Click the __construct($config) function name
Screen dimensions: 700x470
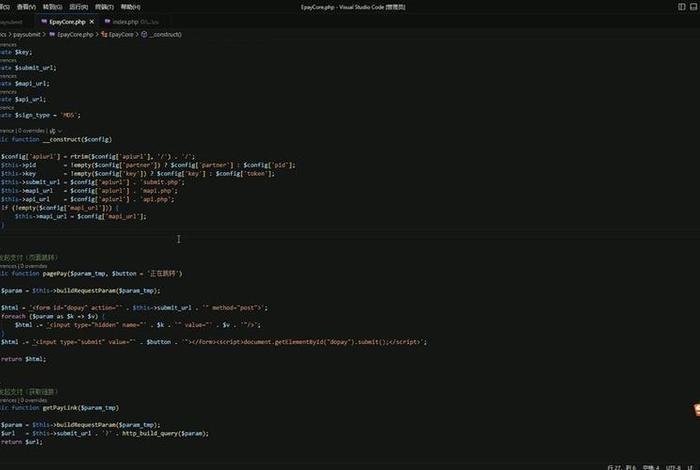pos(77,139)
